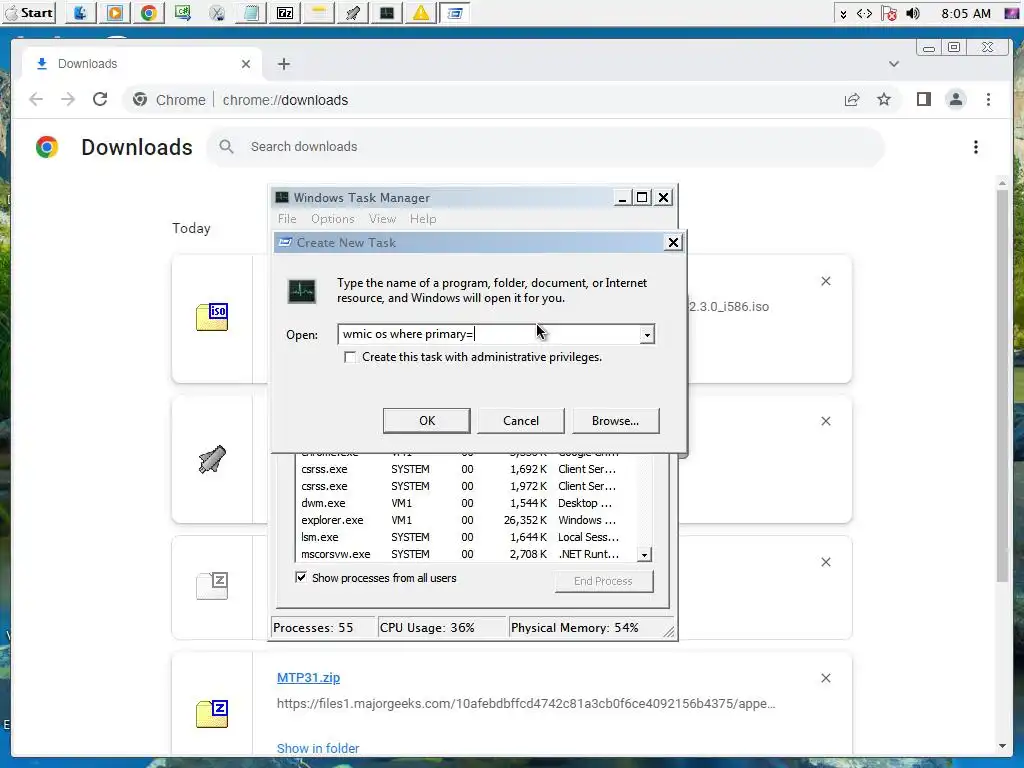
Task: Click the End Process button
Action: pos(603,581)
